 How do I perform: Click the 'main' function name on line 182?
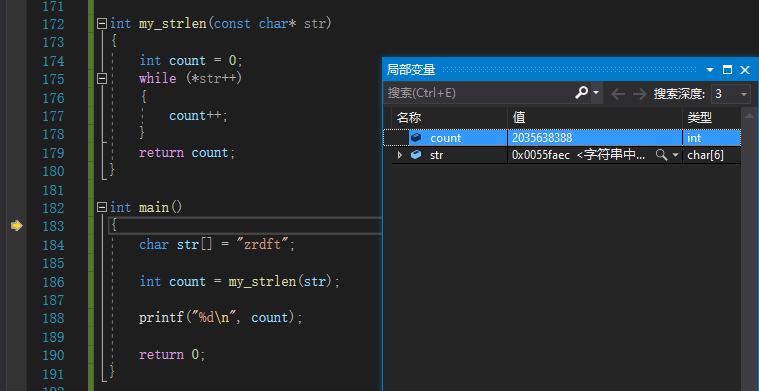[x=154, y=208]
